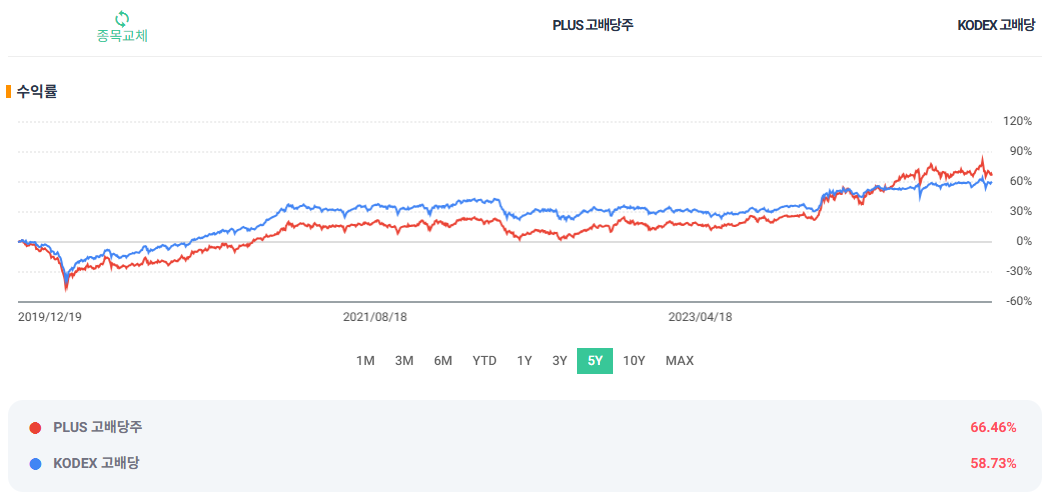
Task: Switch chart period to 1M
Action: click(365, 361)
